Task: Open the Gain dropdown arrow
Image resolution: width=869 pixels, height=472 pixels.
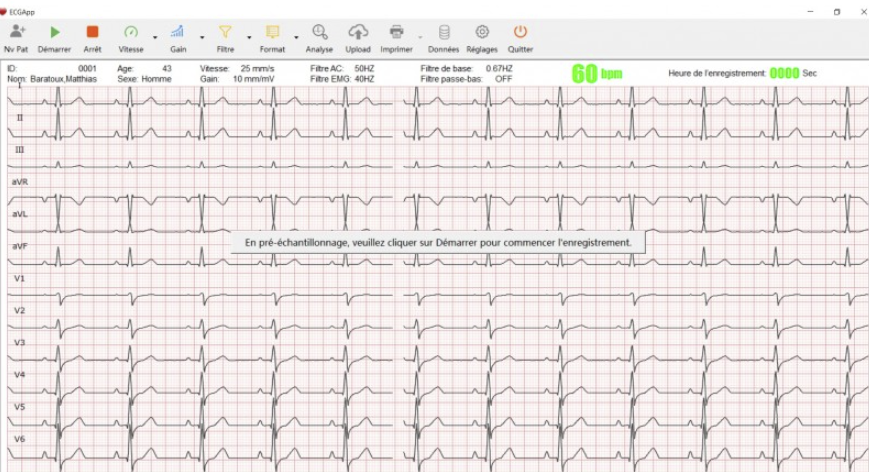Action: [x=202, y=38]
